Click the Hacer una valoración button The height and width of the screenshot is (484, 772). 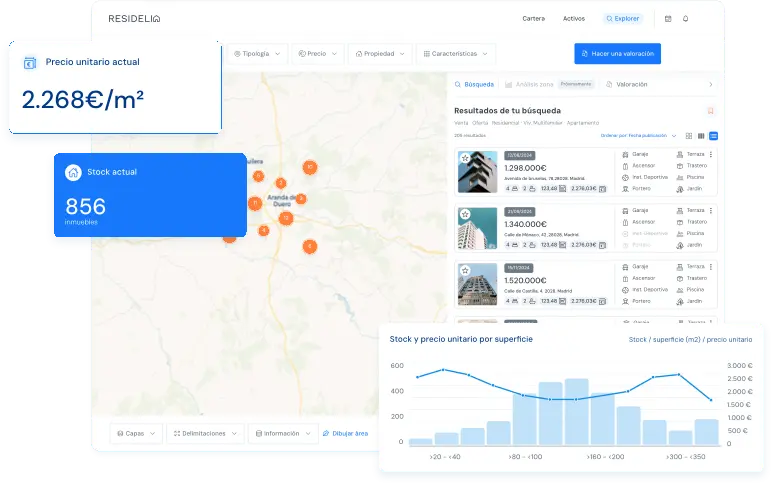click(x=617, y=53)
